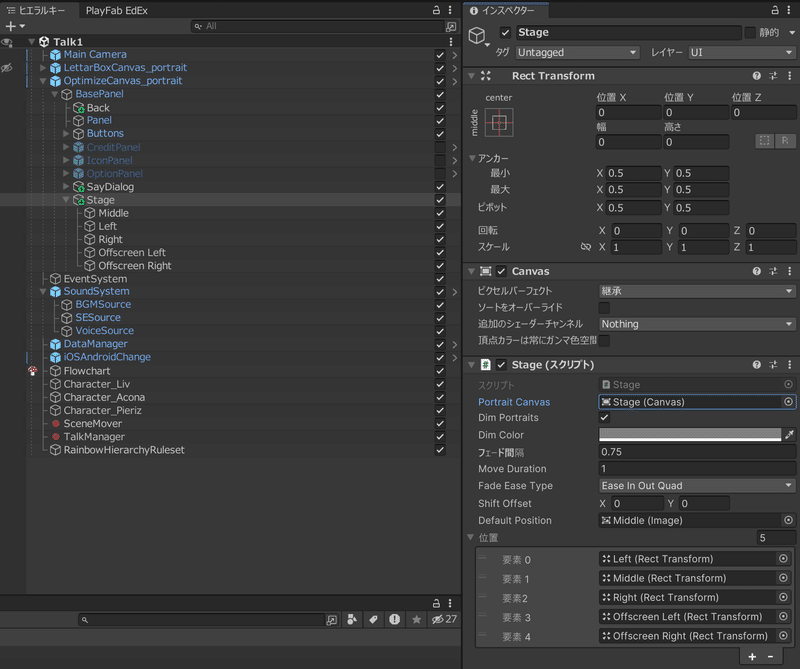
Task: Open the Fade Ease Type dropdown
Action: [x=696, y=486]
